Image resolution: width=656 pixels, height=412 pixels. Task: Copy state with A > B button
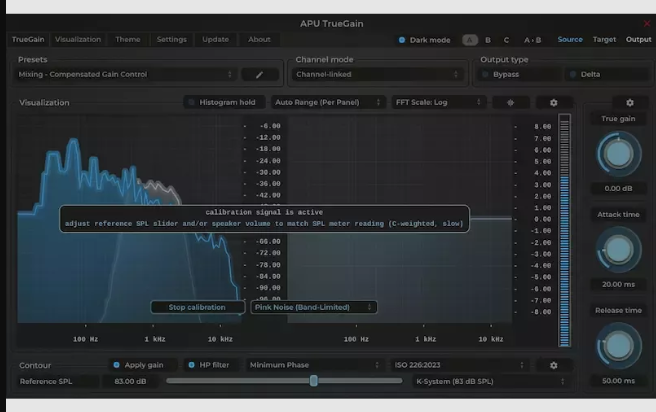point(533,40)
